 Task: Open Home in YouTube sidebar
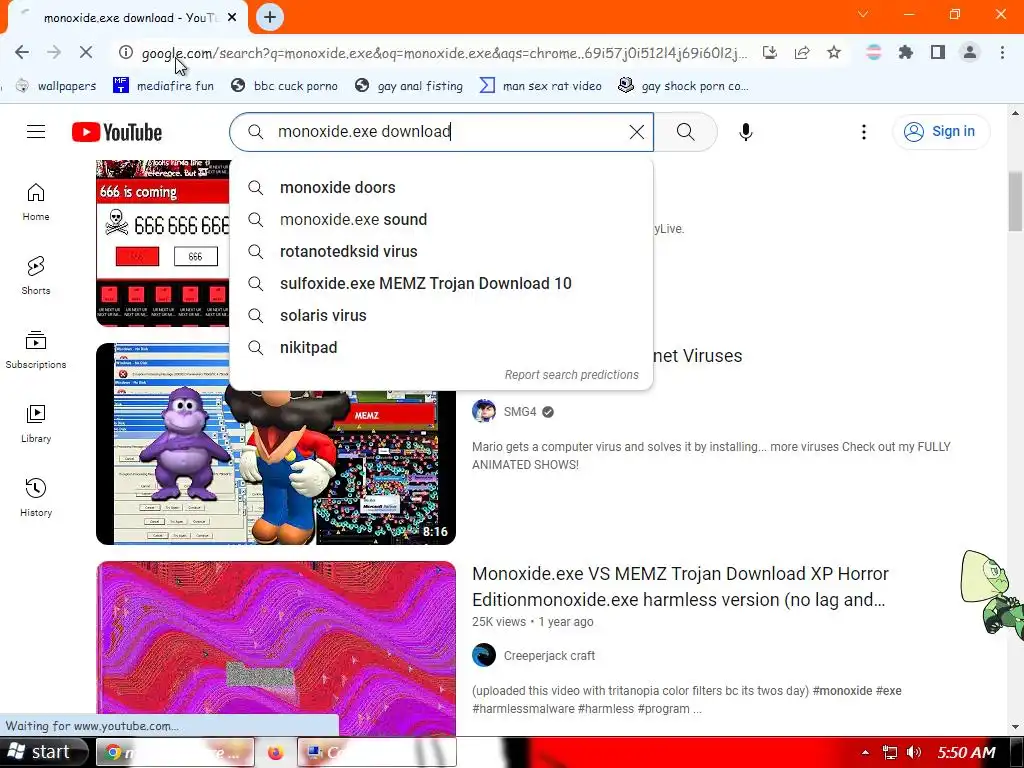pos(36,202)
